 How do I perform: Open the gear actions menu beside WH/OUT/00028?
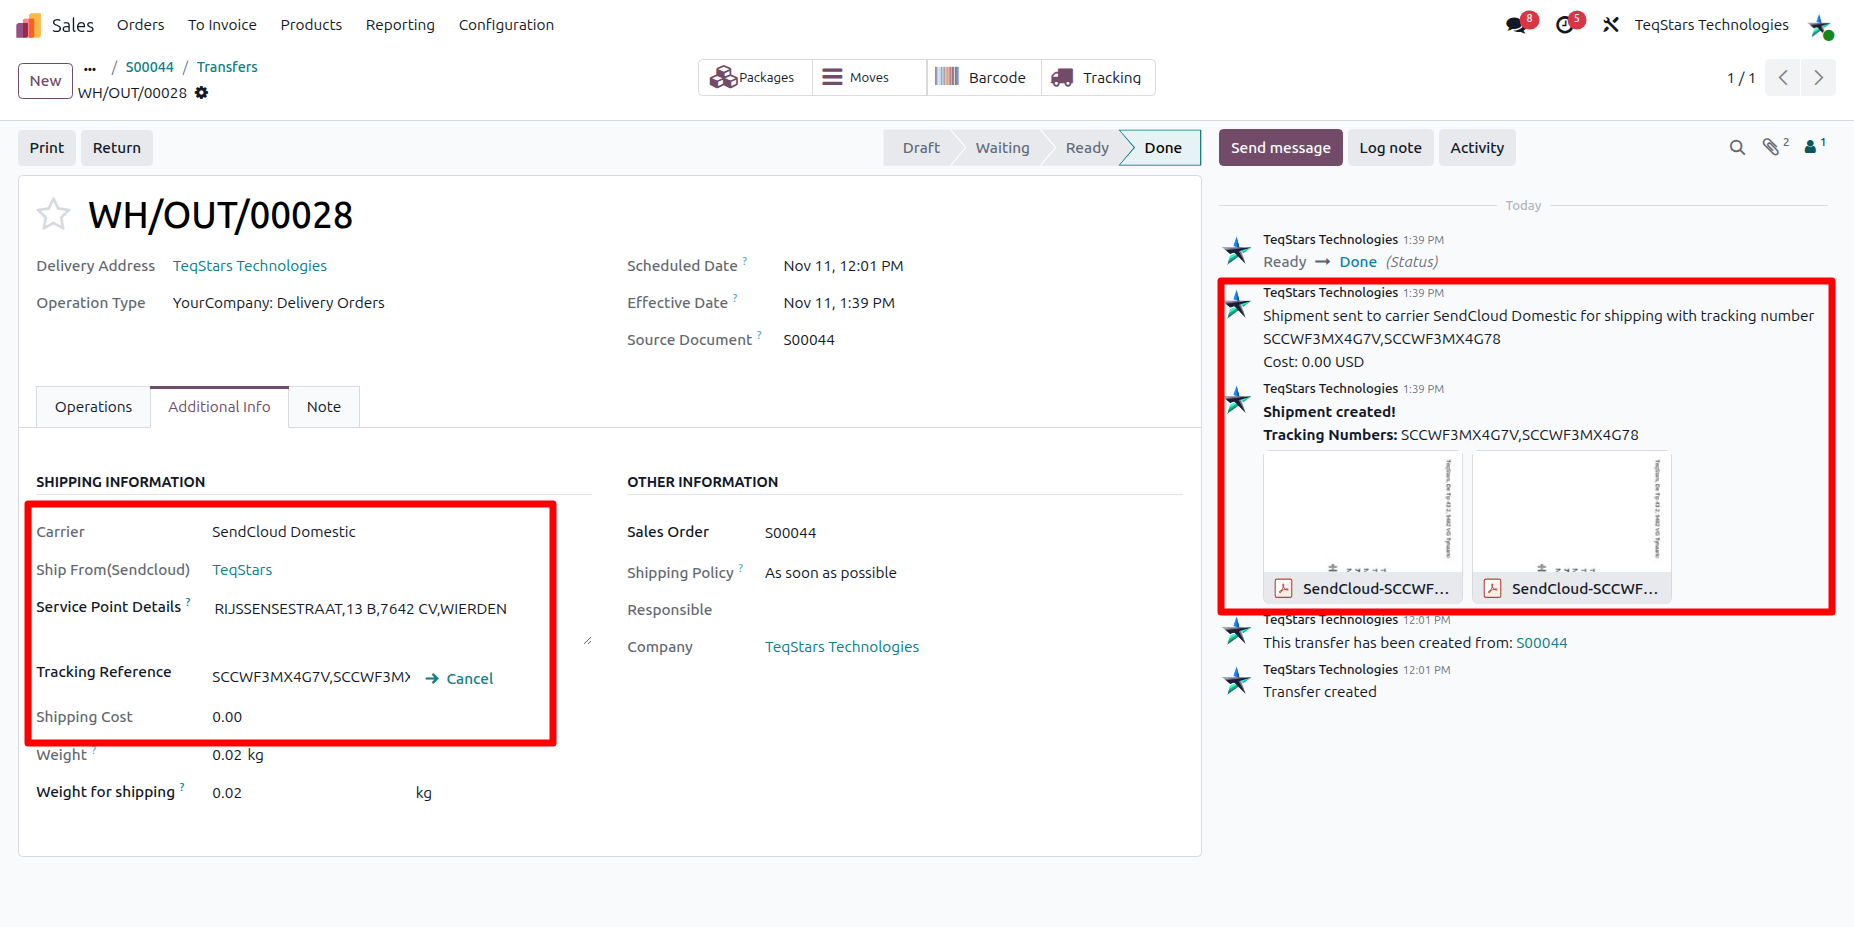(x=201, y=93)
